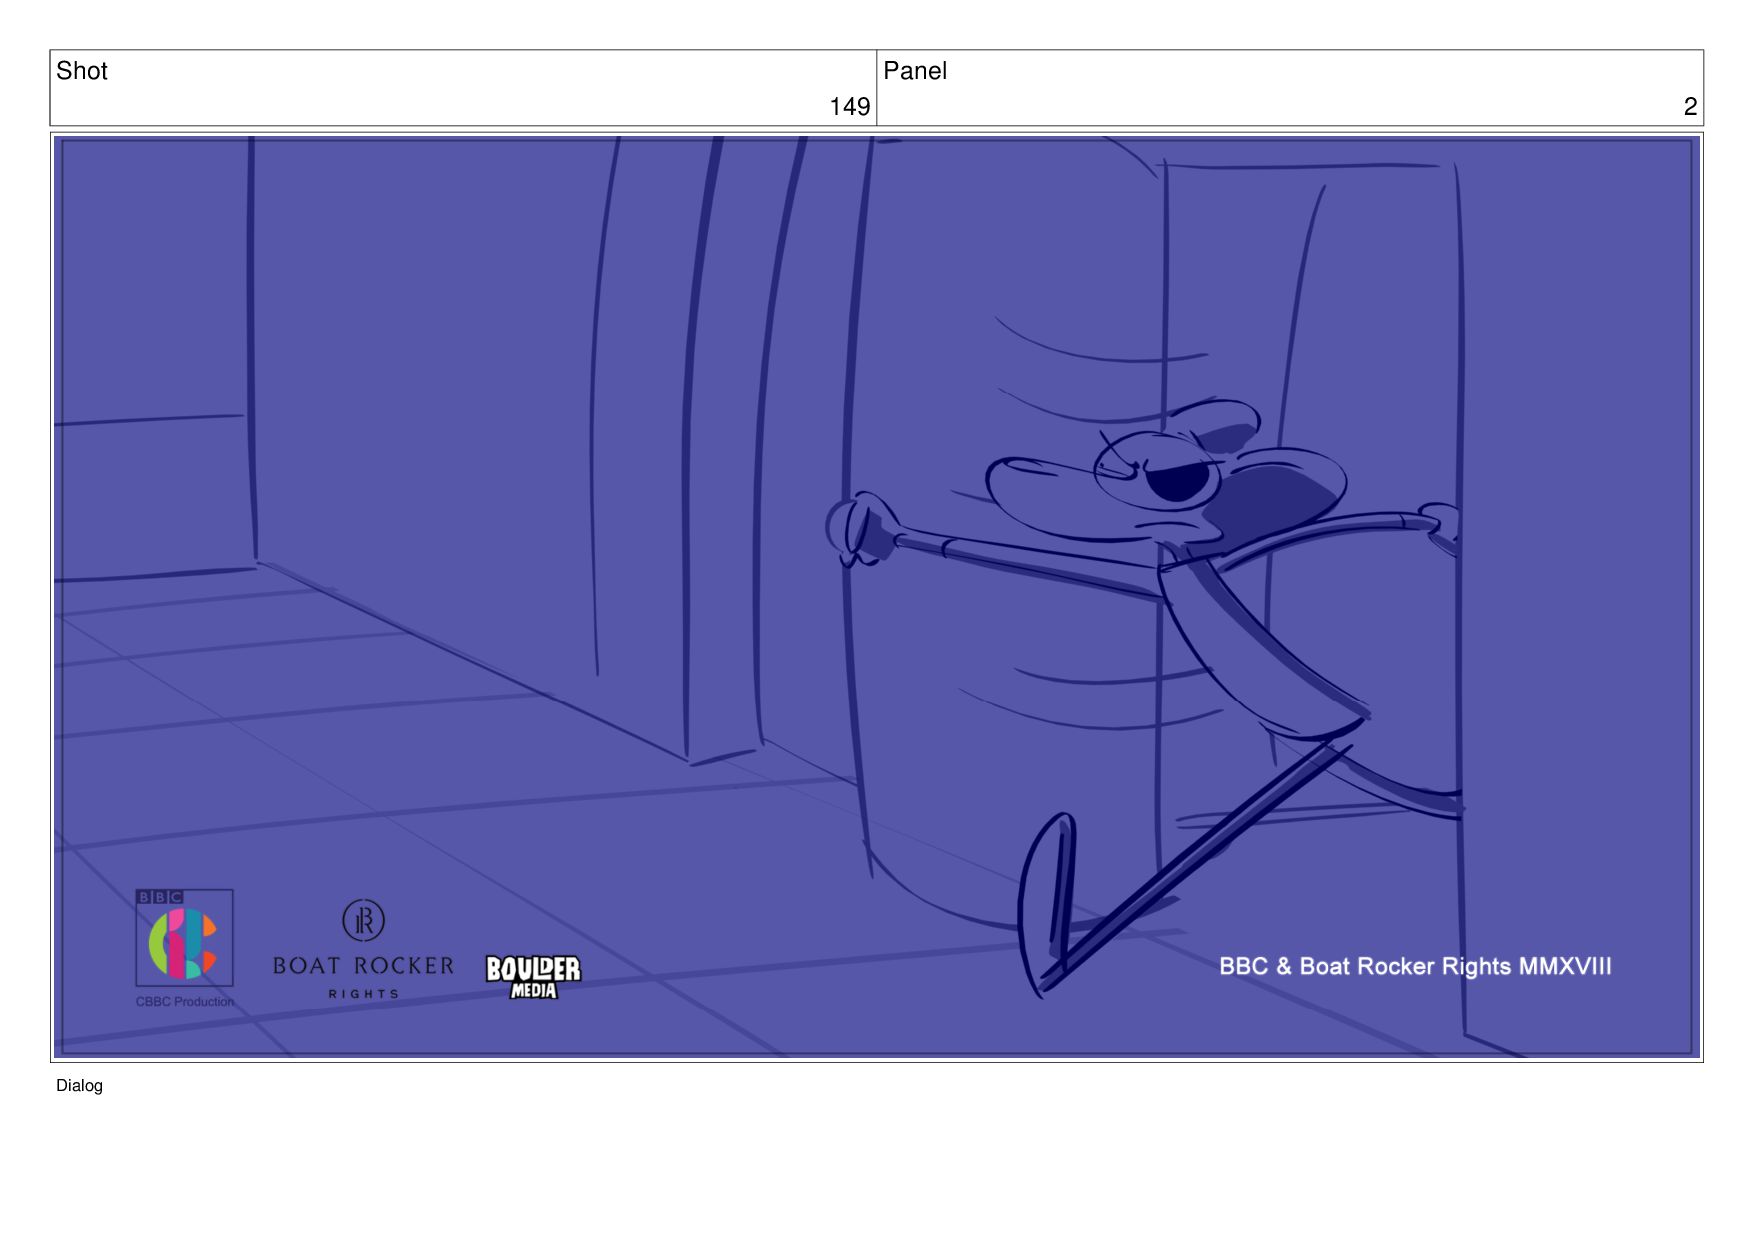Click the Boulder Media logo
This screenshot has height=1240, width=1754.
[x=533, y=977]
